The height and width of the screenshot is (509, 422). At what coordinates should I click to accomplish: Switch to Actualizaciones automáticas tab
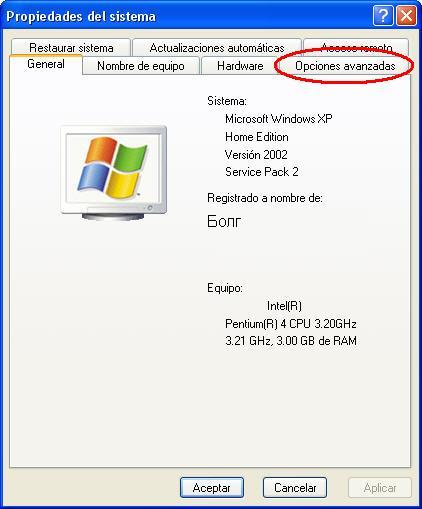pyautogui.click(x=217, y=48)
